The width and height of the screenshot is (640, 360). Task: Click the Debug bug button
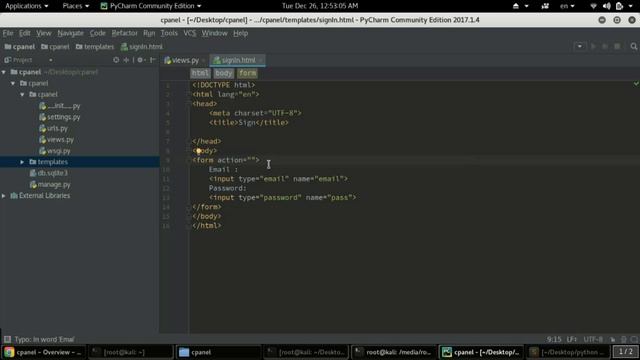[x=605, y=47]
